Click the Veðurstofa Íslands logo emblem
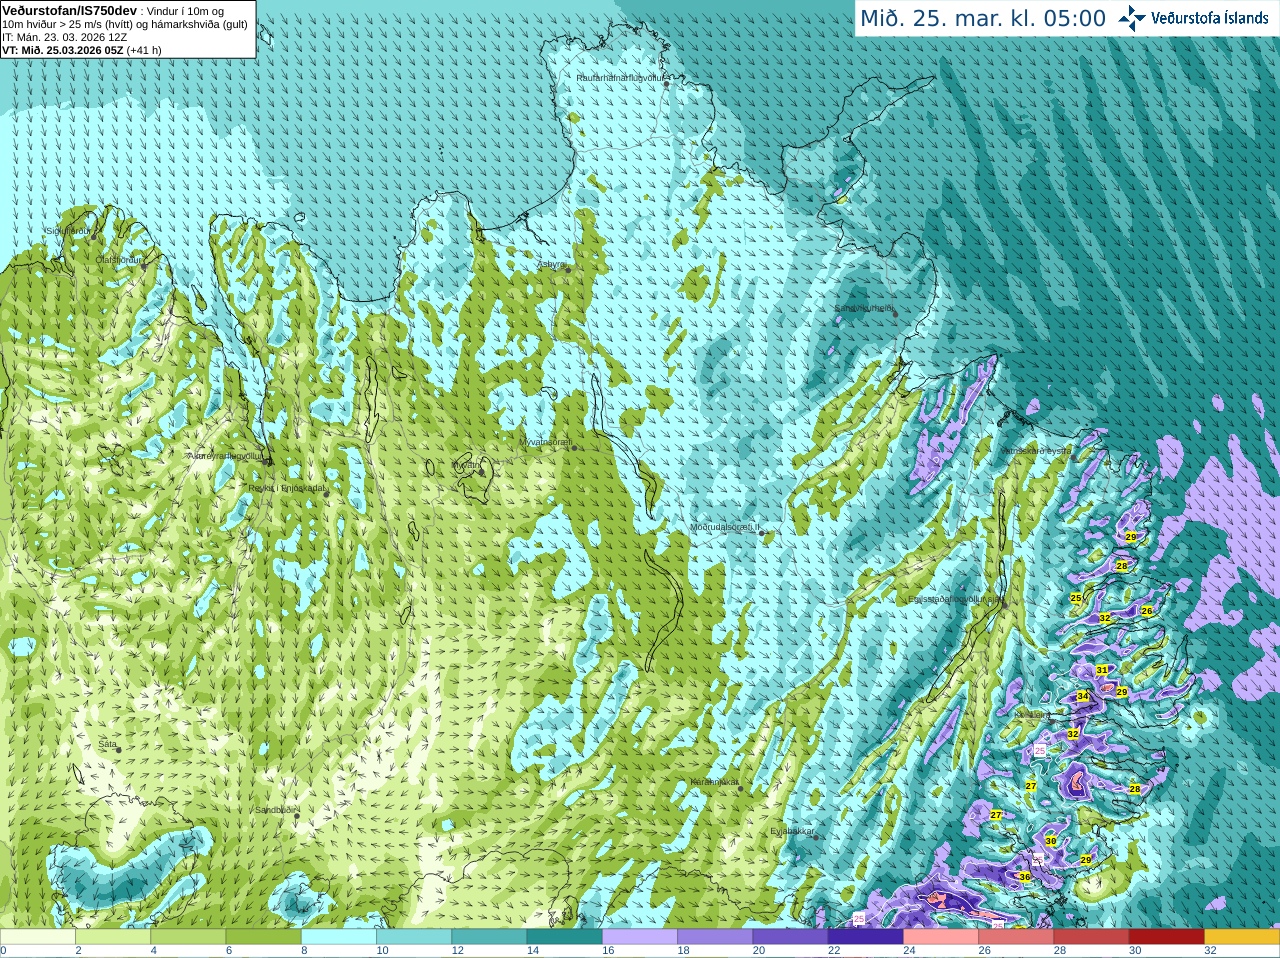This screenshot has width=1280, height=958. click(x=1132, y=18)
